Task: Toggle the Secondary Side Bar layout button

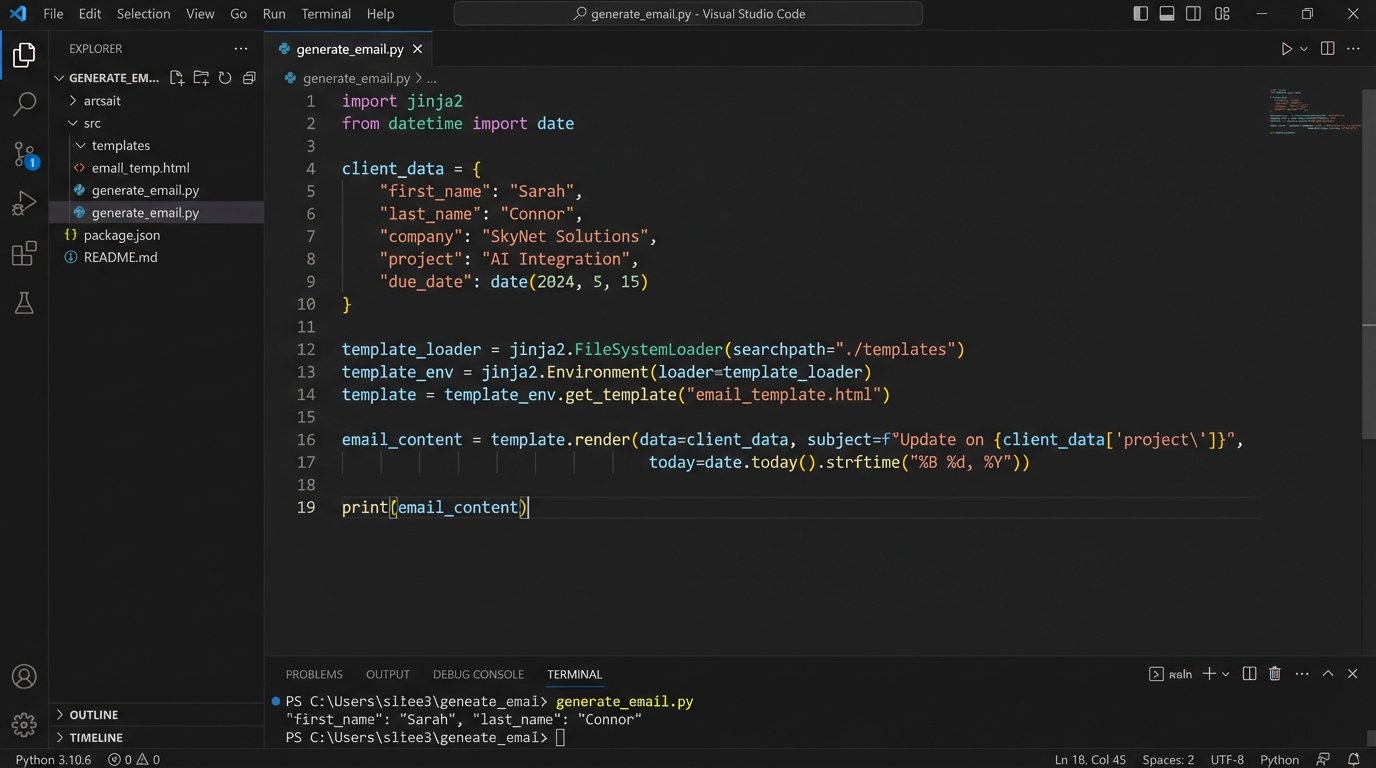Action: (1194, 14)
